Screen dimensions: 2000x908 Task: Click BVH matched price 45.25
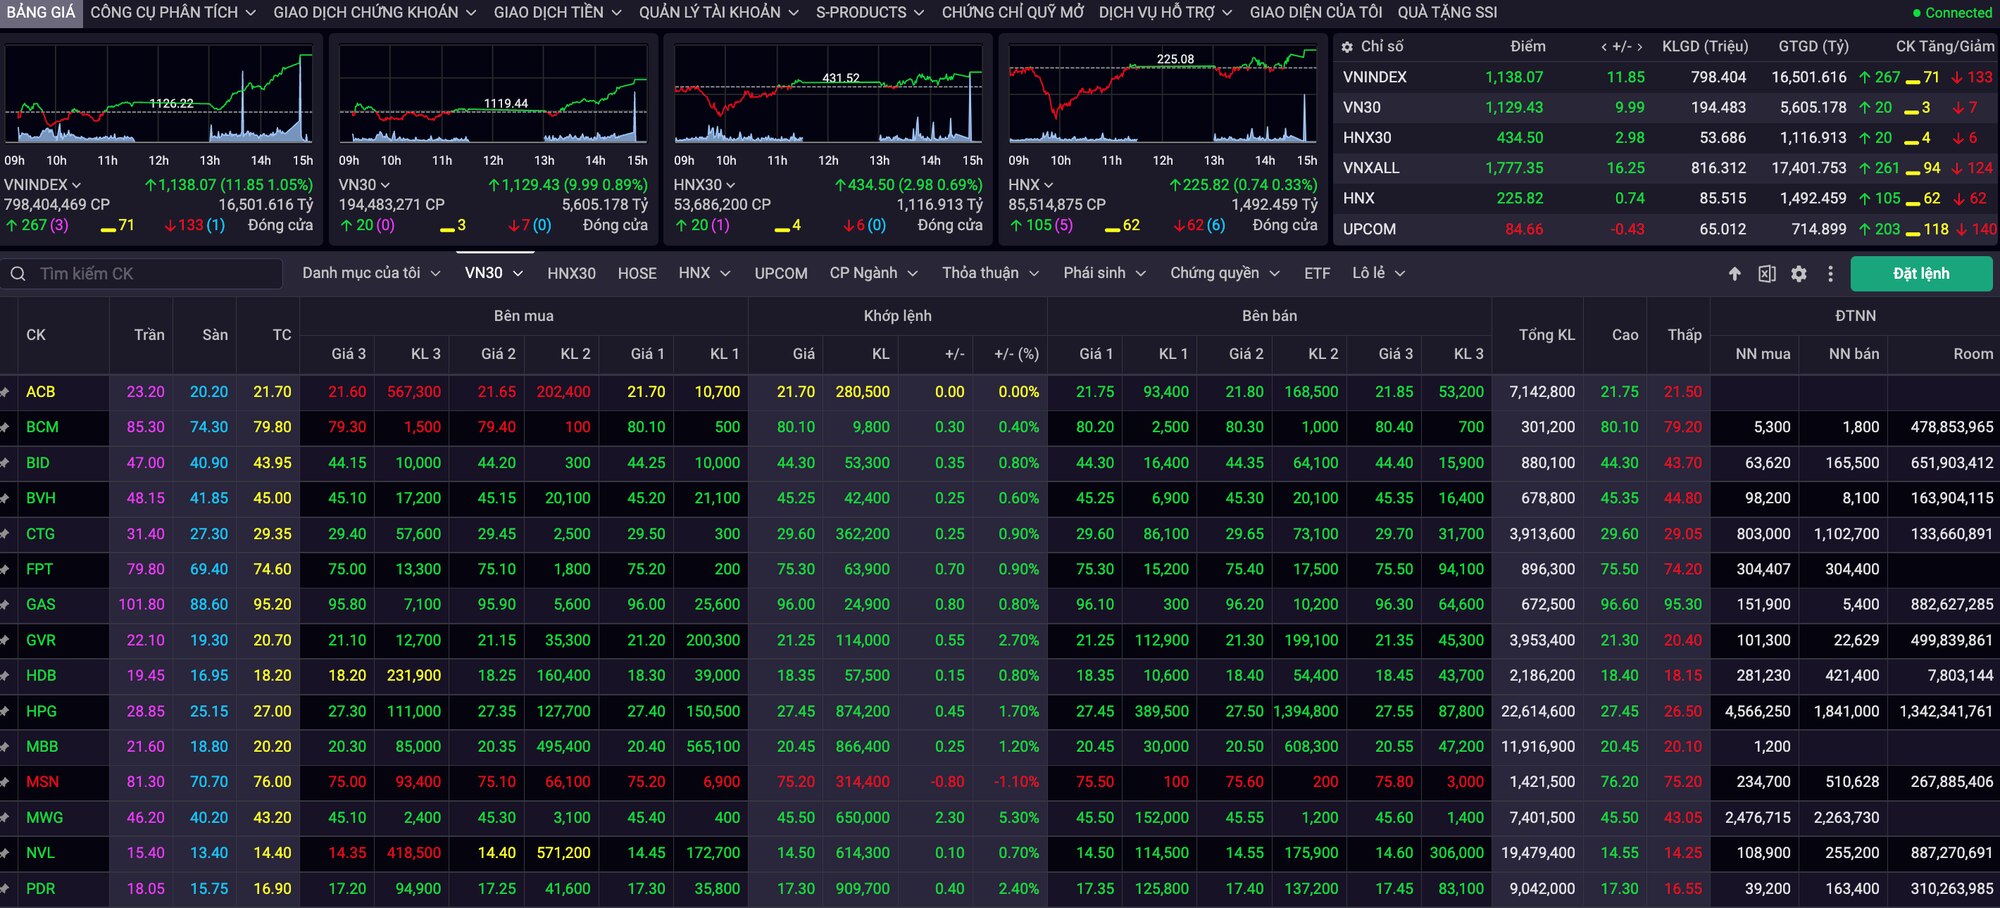[x=796, y=498]
